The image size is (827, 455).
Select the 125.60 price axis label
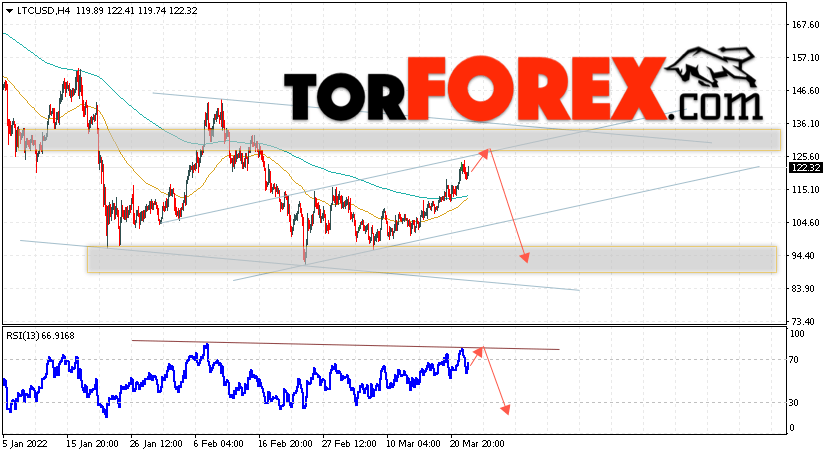click(x=806, y=157)
